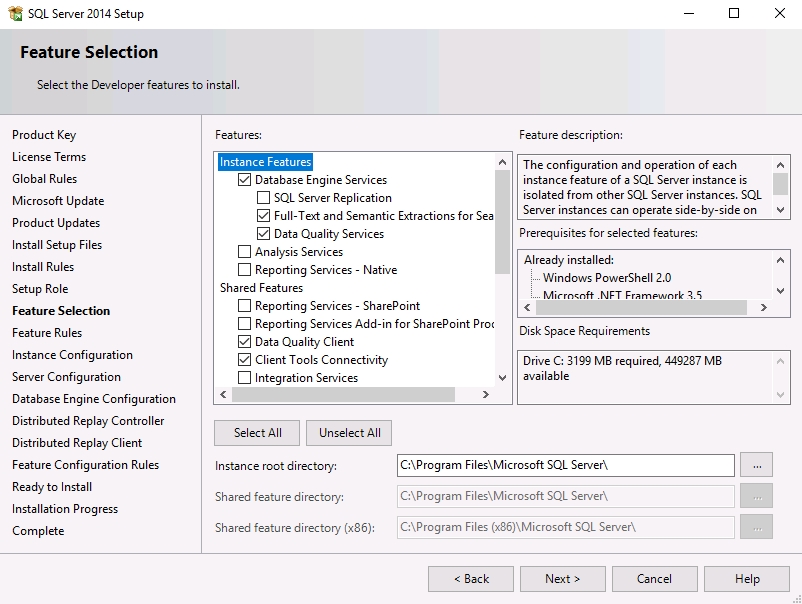Click Distributed Replay Controller step
Screen dimensions: 802x604
click(x=88, y=420)
